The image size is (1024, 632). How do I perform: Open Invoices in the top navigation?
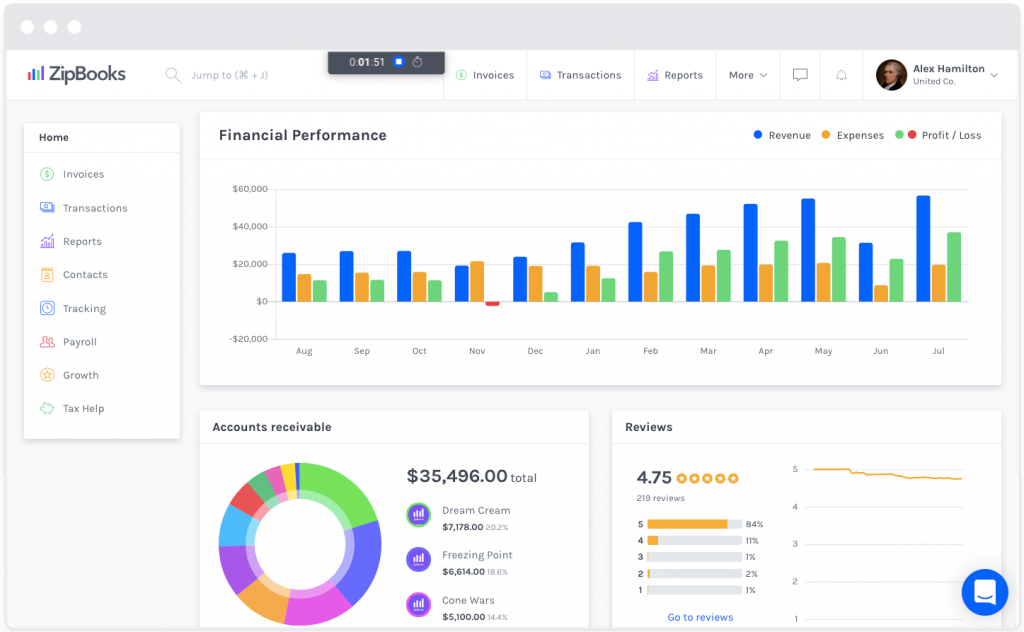coord(485,75)
